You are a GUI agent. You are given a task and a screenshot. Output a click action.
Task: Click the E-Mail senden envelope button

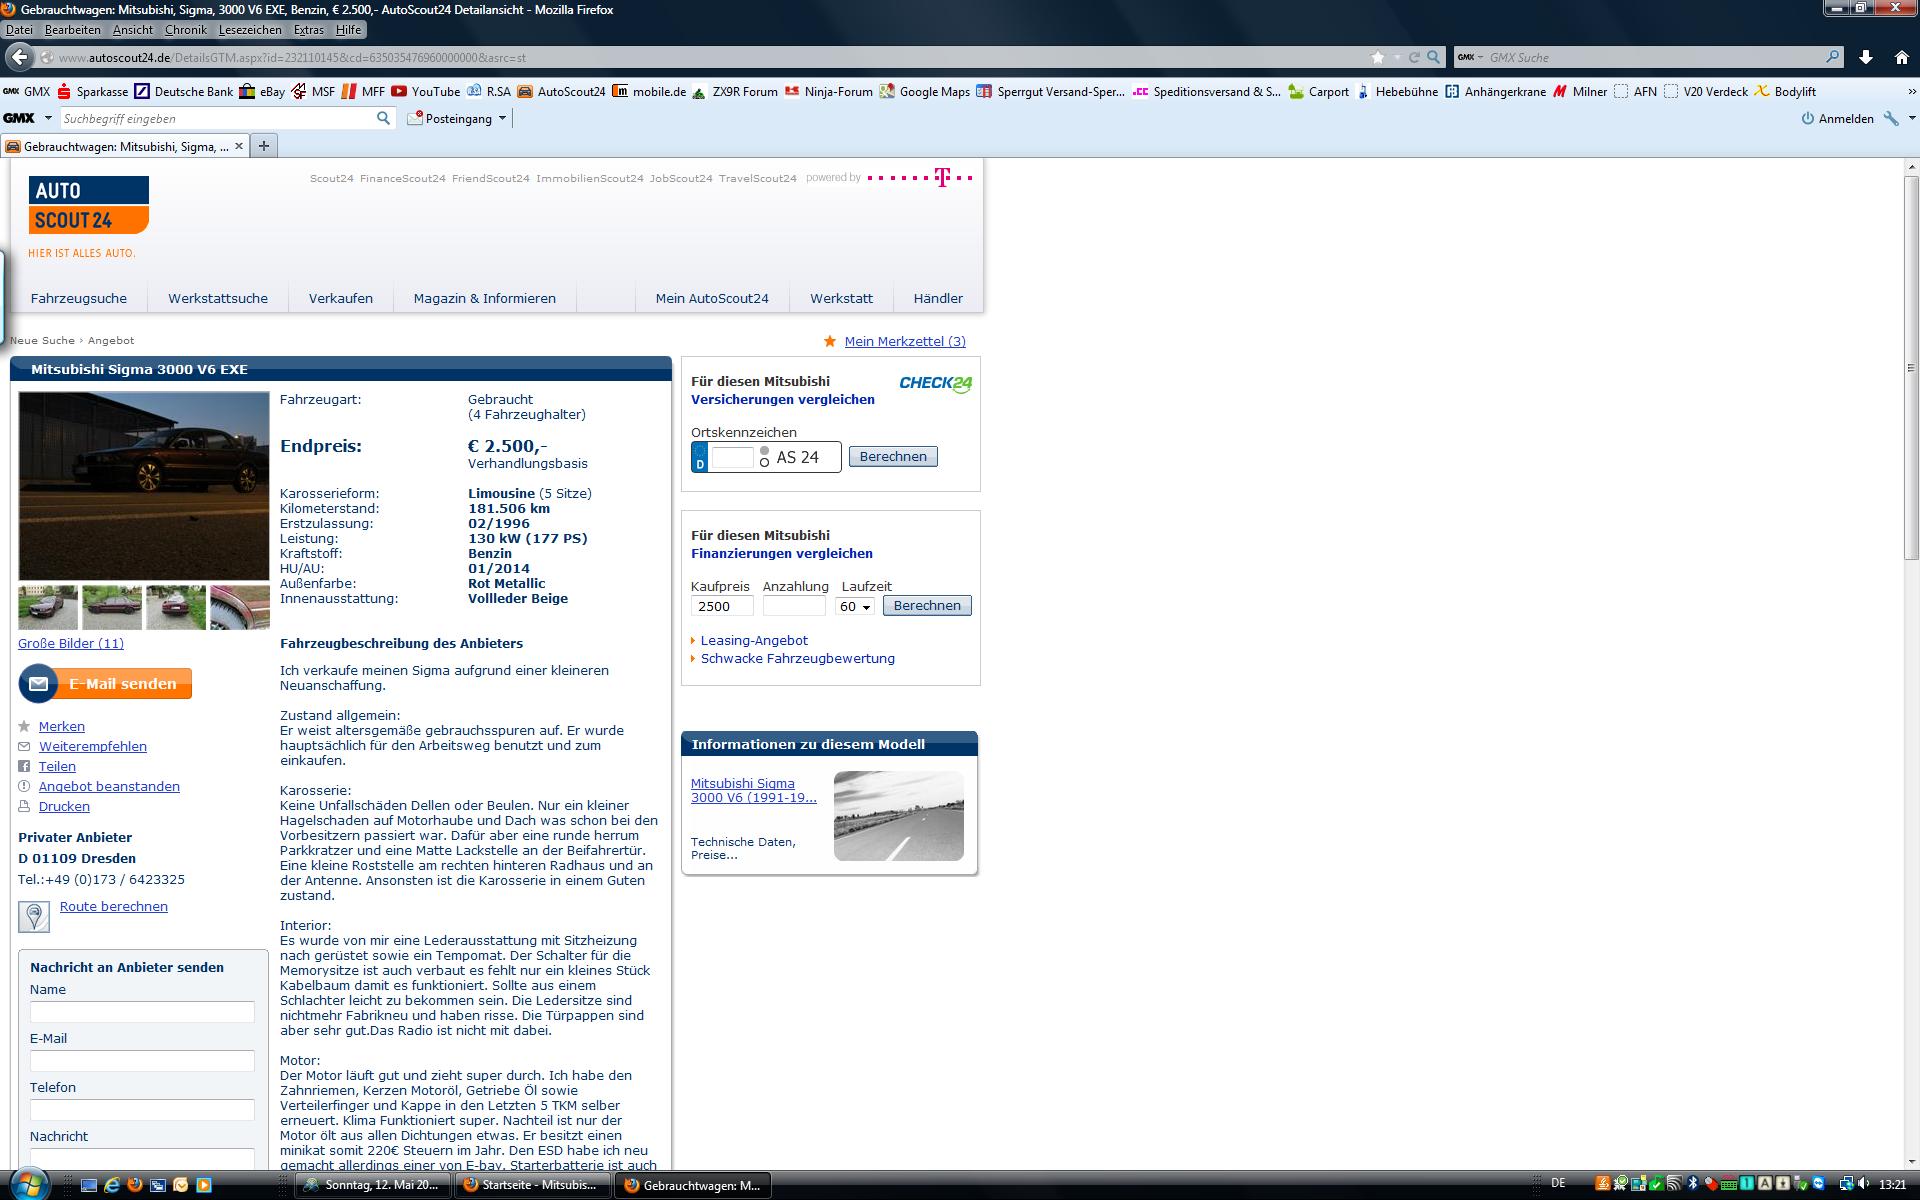click(x=105, y=684)
